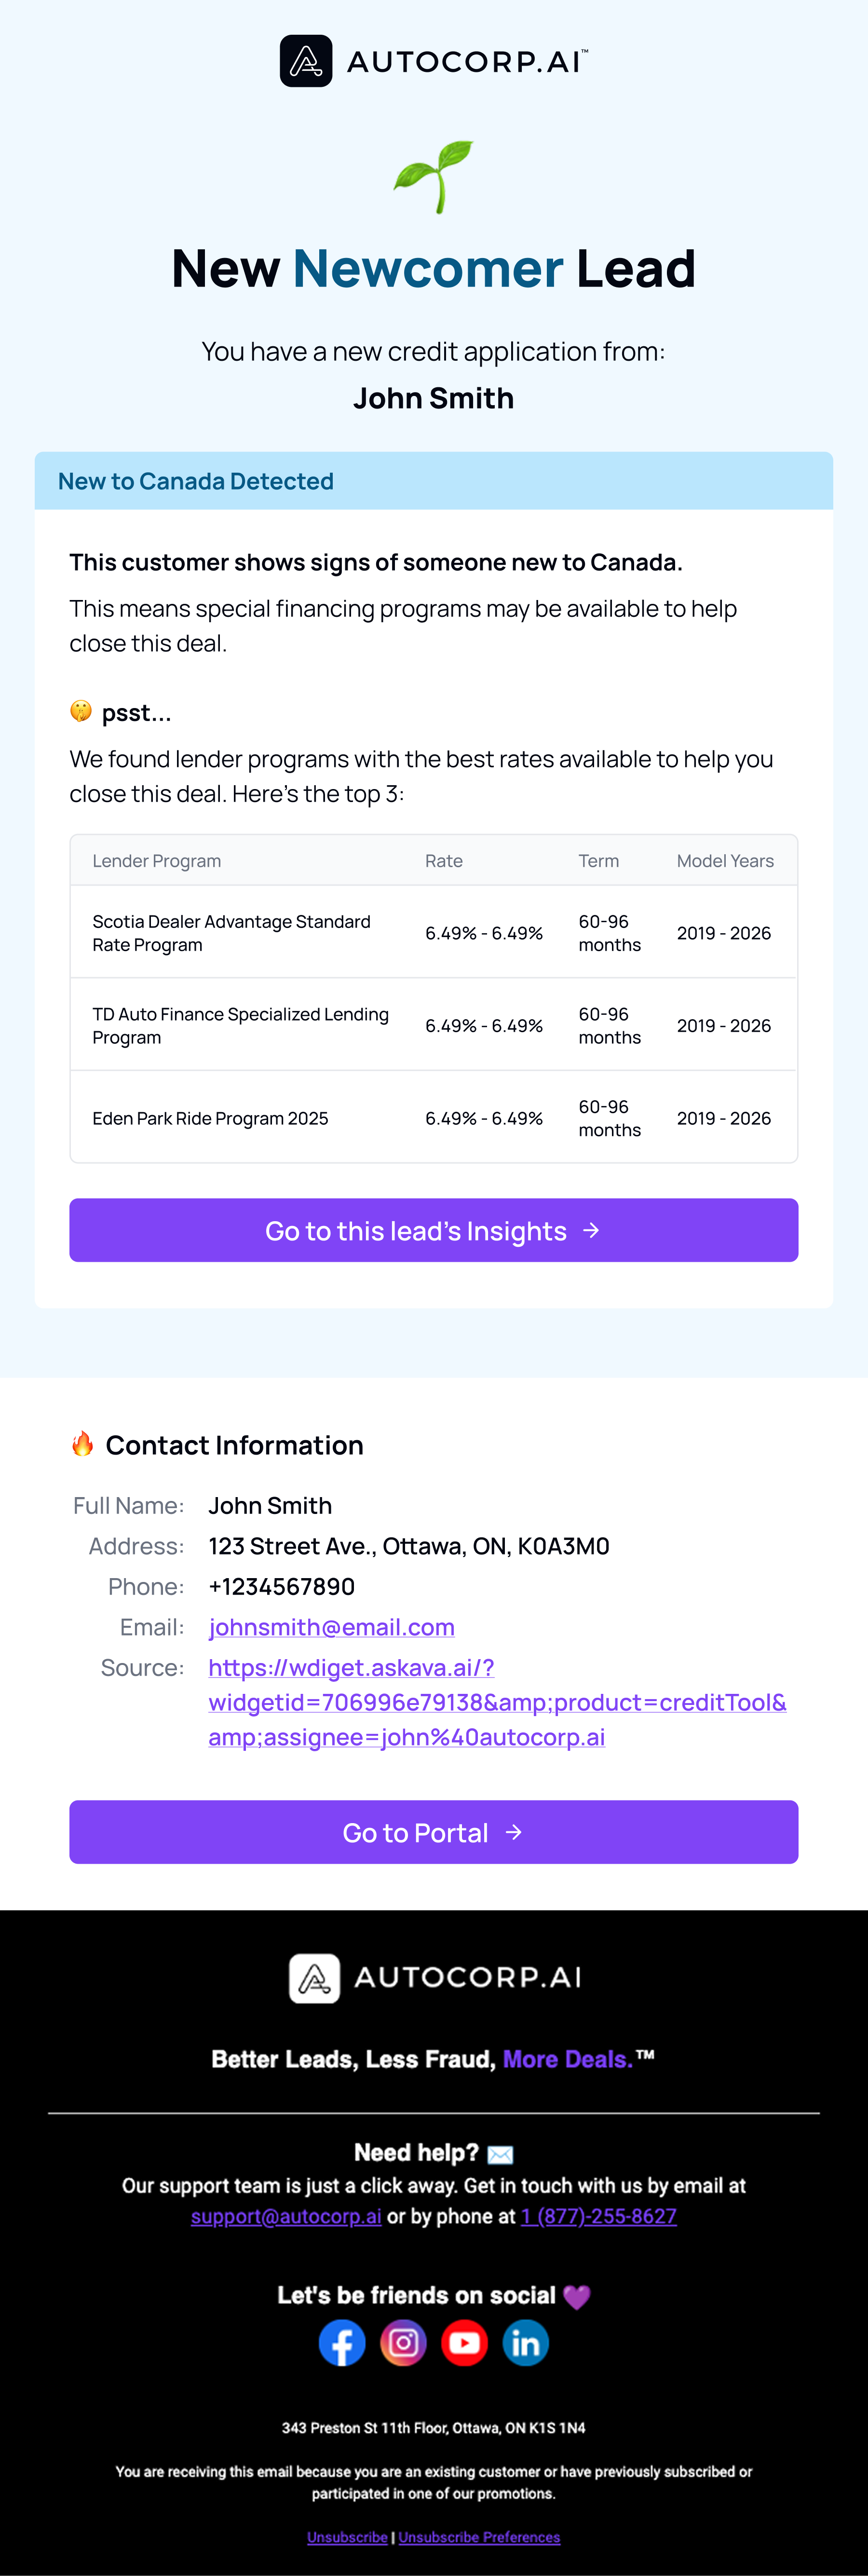Click the AutoCorp.AI logo in header
This screenshot has width=868, height=2576.
[434, 61]
